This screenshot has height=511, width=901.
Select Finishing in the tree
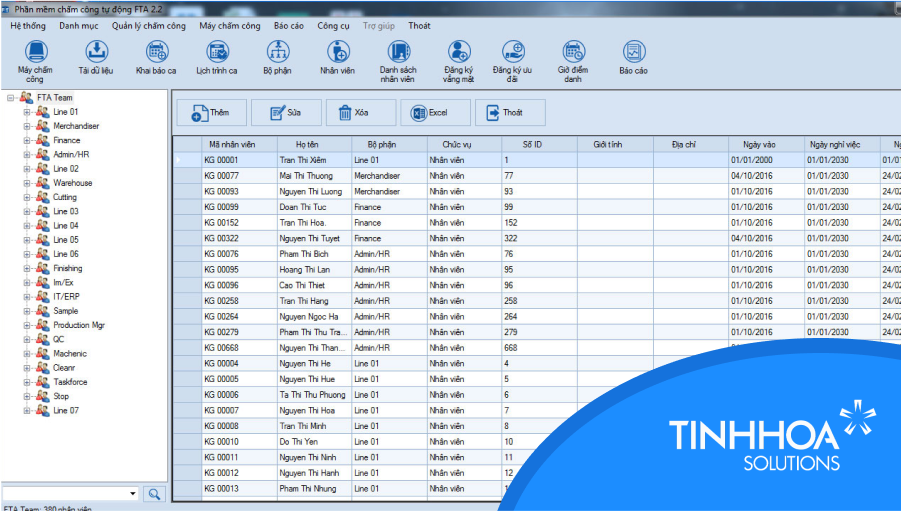tap(68, 268)
